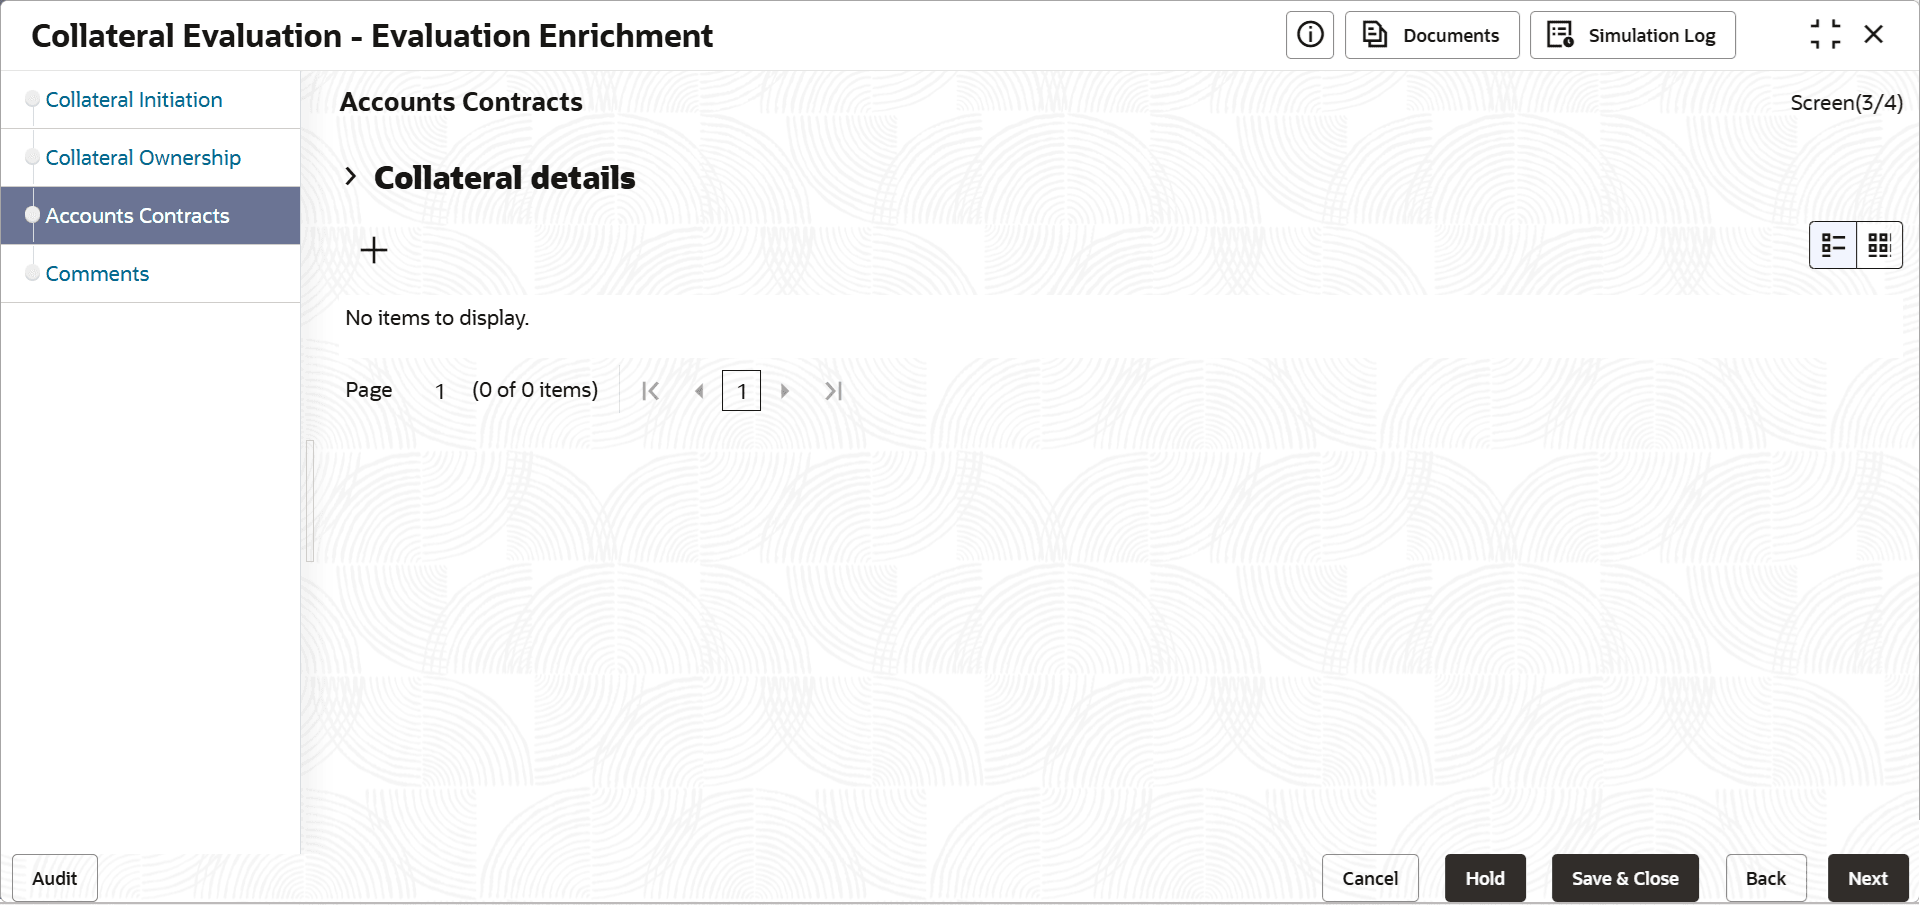
Task: Click the collapse window arrows icon
Action: click(1825, 35)
